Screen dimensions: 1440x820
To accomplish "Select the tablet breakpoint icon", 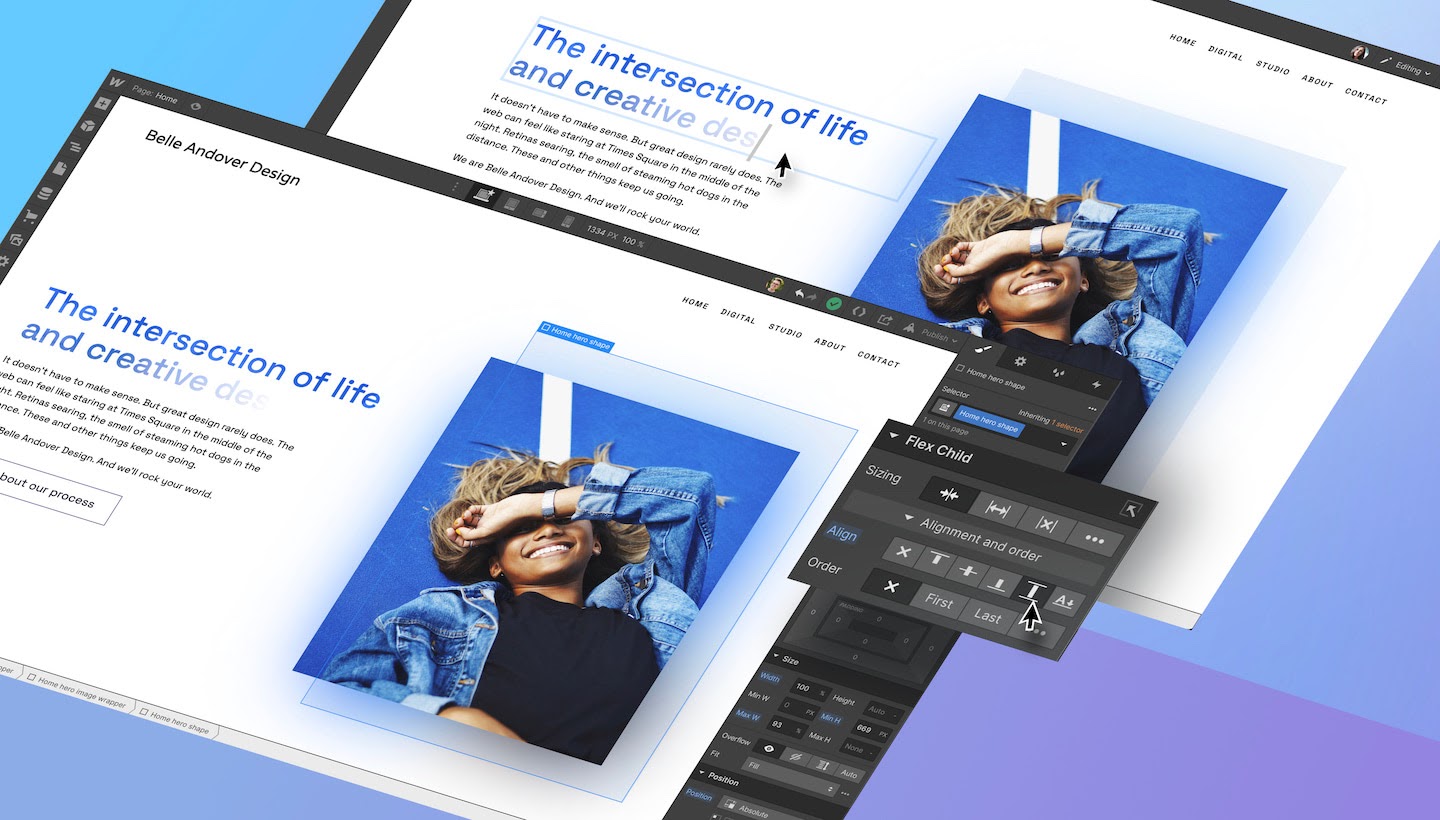I will tap(511, 204).
